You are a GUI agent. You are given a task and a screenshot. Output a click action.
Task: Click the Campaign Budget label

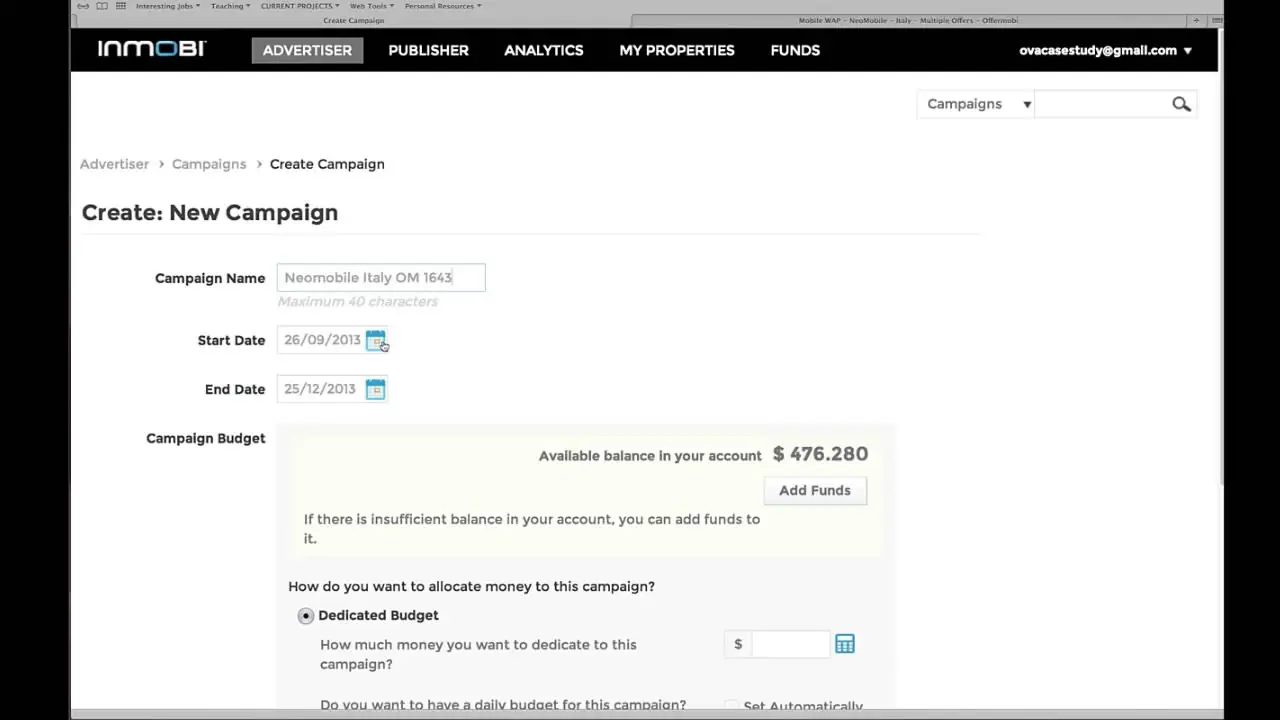(x=206, y=438)
